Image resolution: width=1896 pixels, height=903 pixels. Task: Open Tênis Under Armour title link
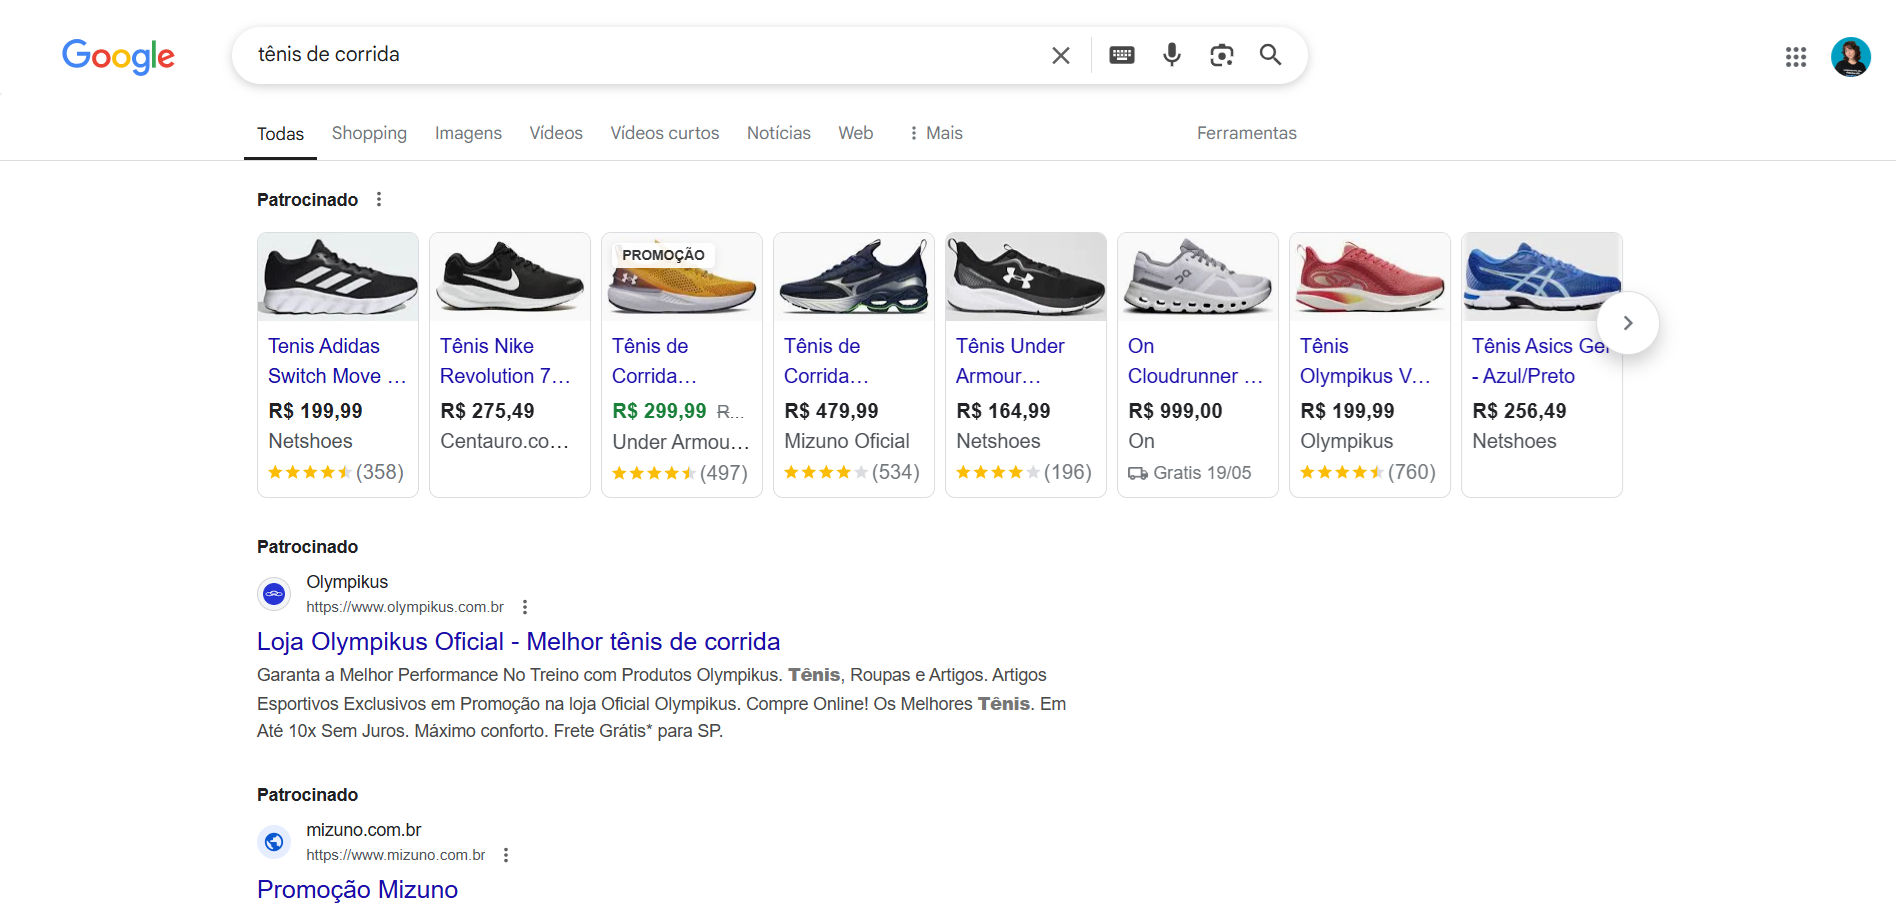click(x=1010, y=361)
